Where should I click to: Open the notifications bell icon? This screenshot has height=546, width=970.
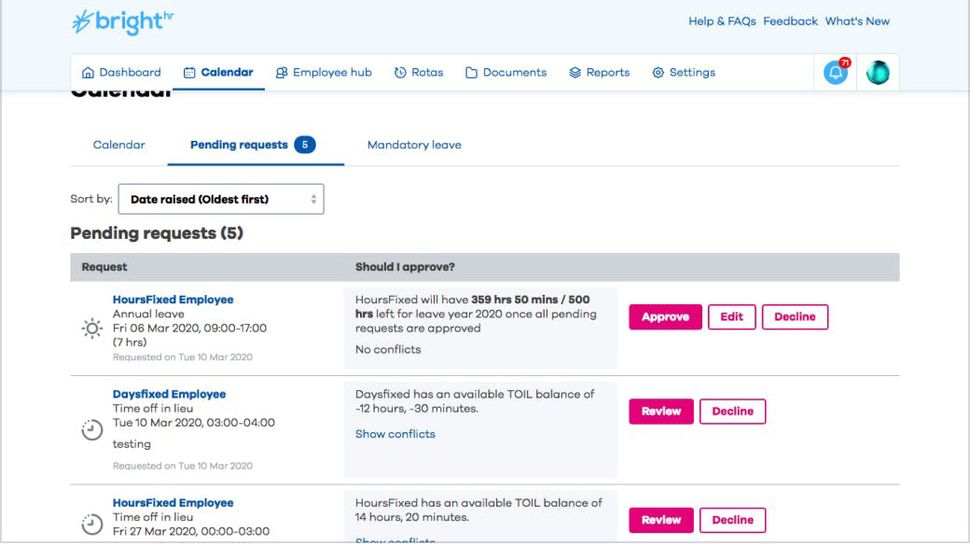(835, 73)
